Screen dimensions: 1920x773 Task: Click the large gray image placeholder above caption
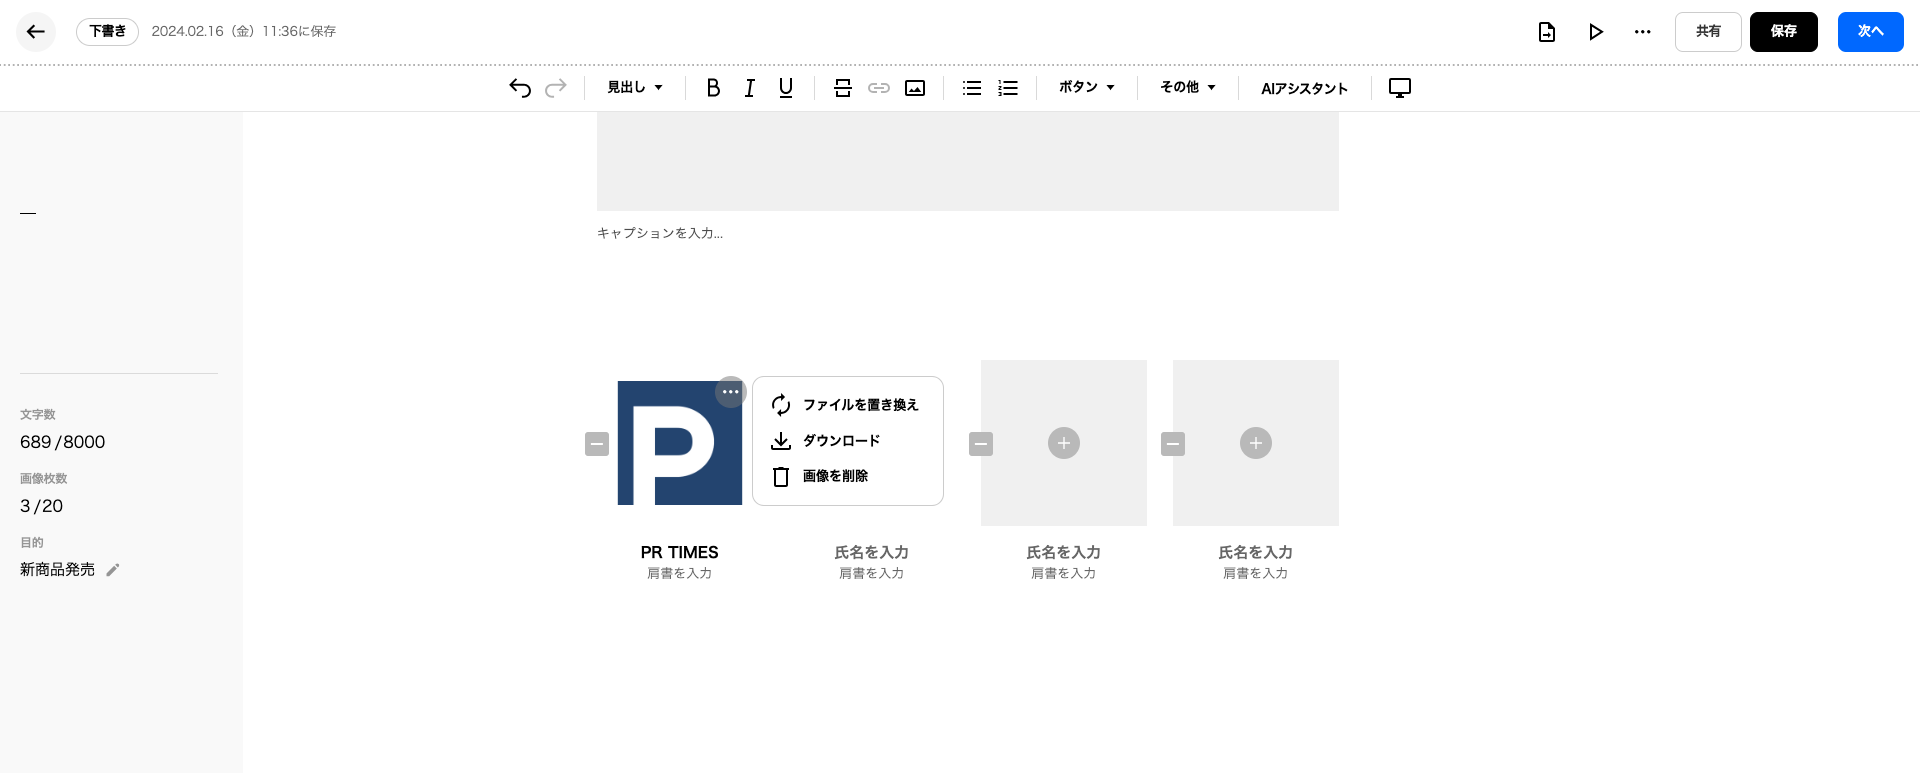click(x=968, y=161)
